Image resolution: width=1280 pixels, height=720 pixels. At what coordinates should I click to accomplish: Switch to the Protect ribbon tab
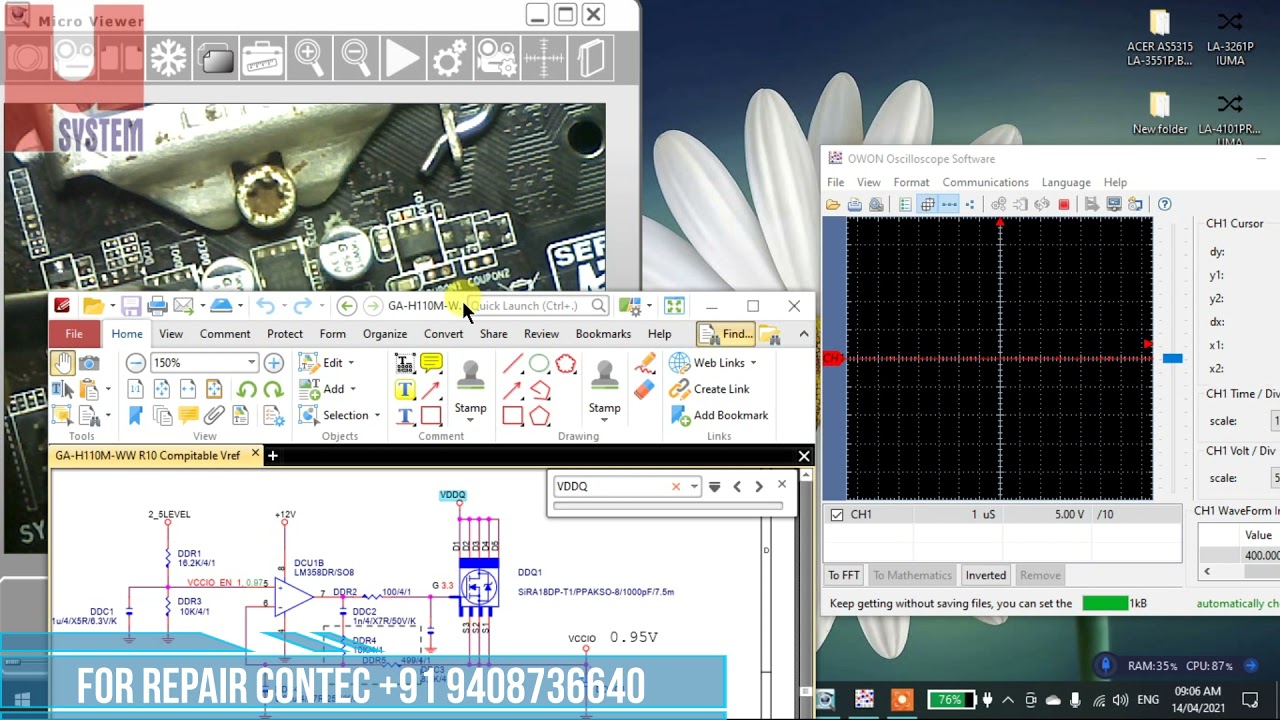285,334
